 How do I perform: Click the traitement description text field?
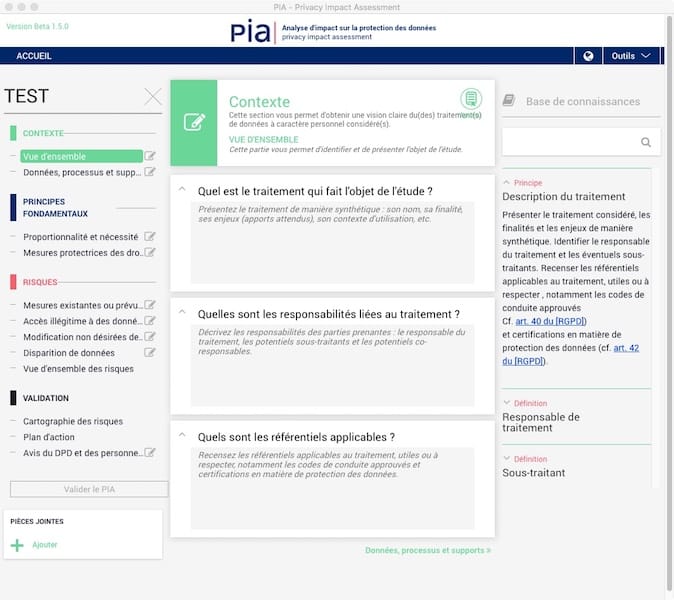(x=332, y=242)
